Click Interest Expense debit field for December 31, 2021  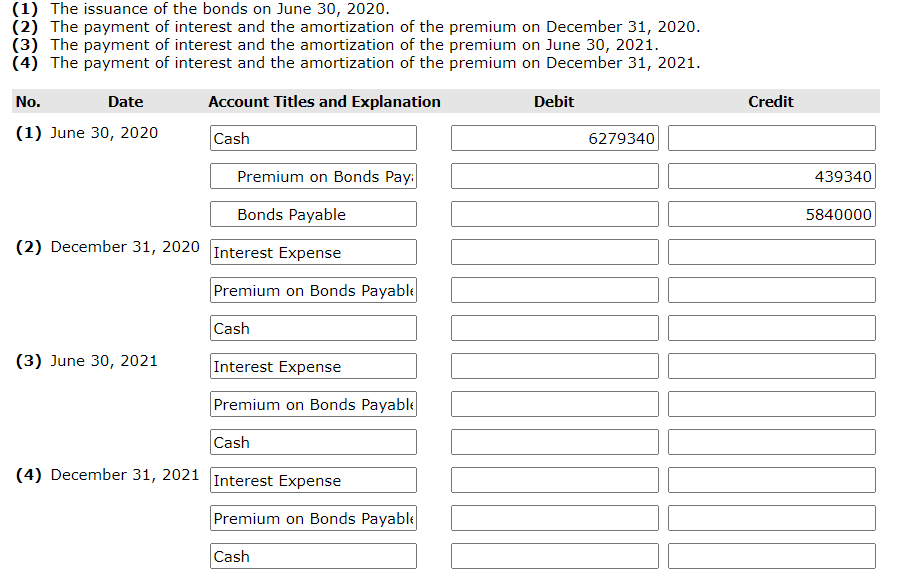(555, 480)
